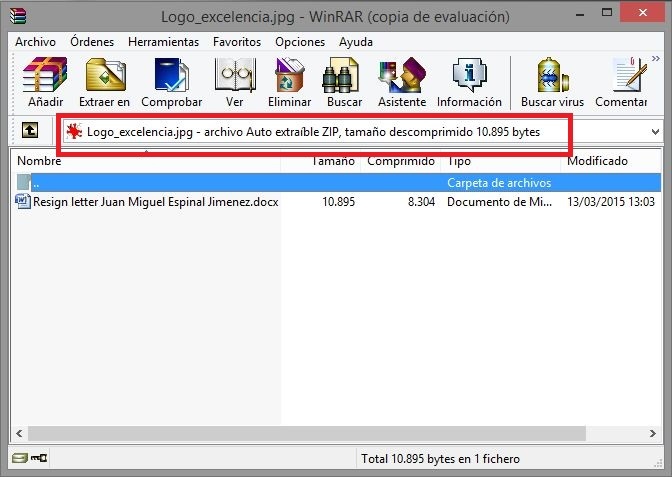The image size is (672, 477).
Task: Minimize the WinRAR window
Action: 580,14
